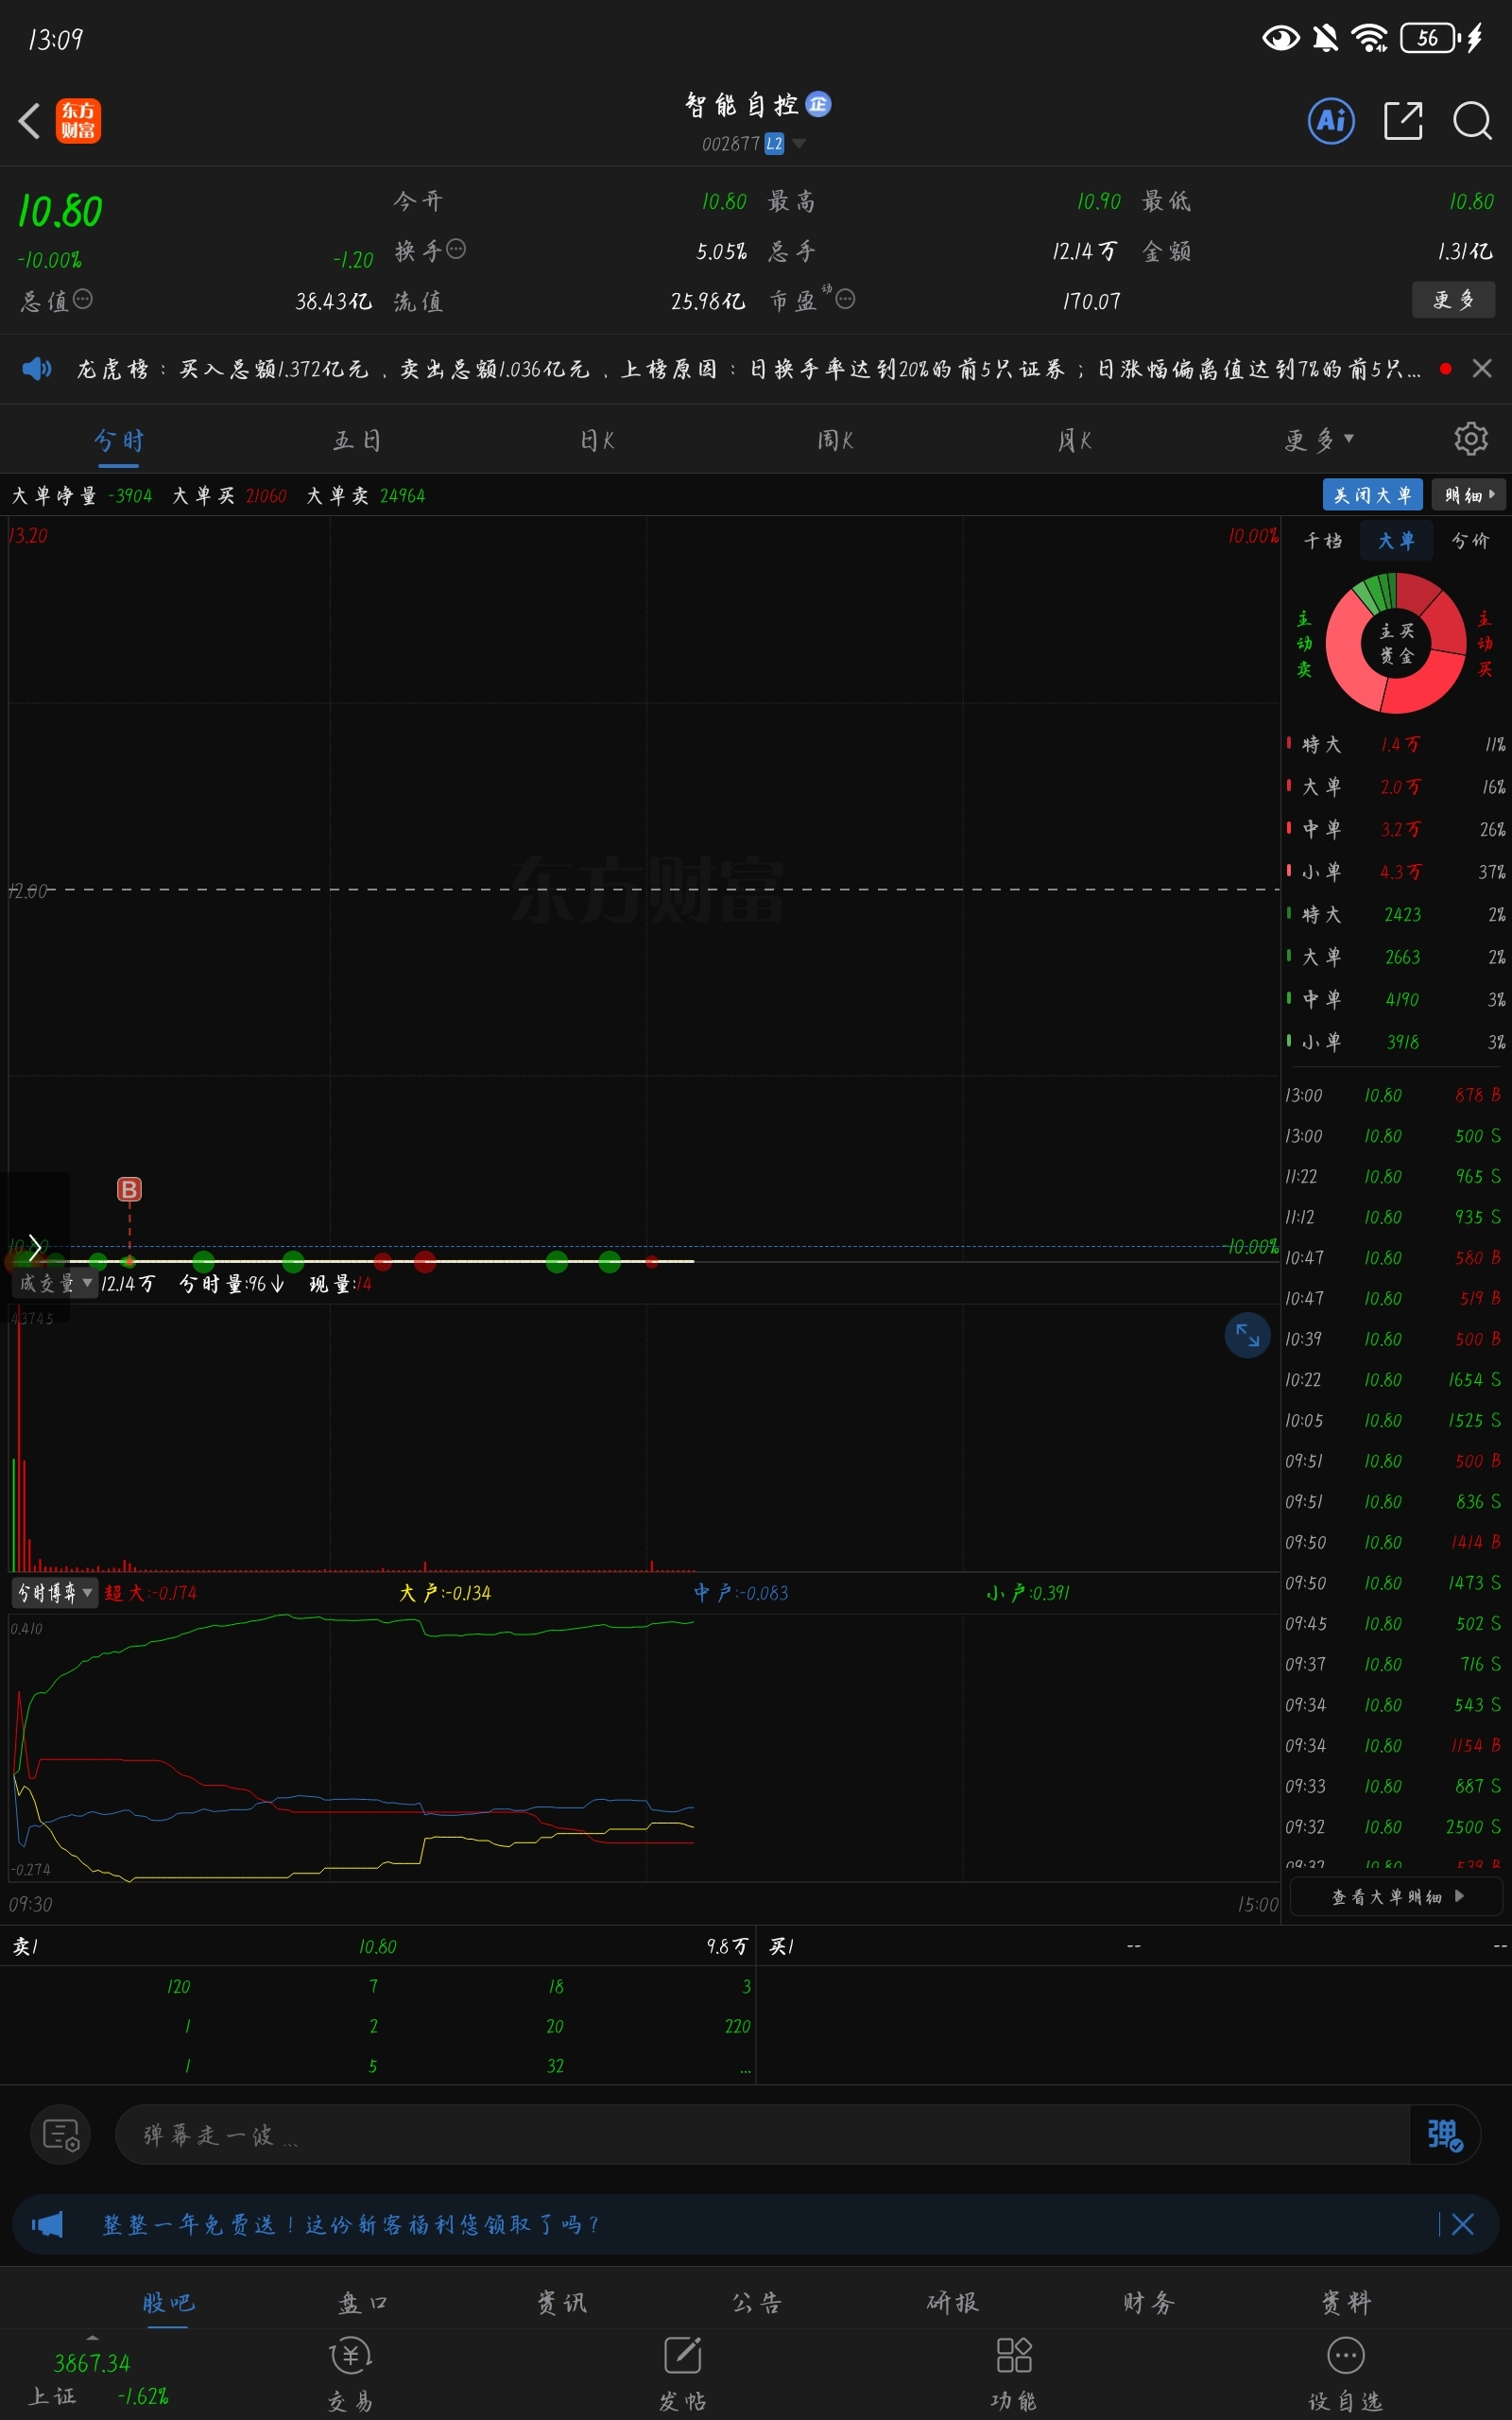Open the 上证 index ticker
Viewport: 1512px width, 2420px height.
pyautogui.click(x=98, y=2378)
